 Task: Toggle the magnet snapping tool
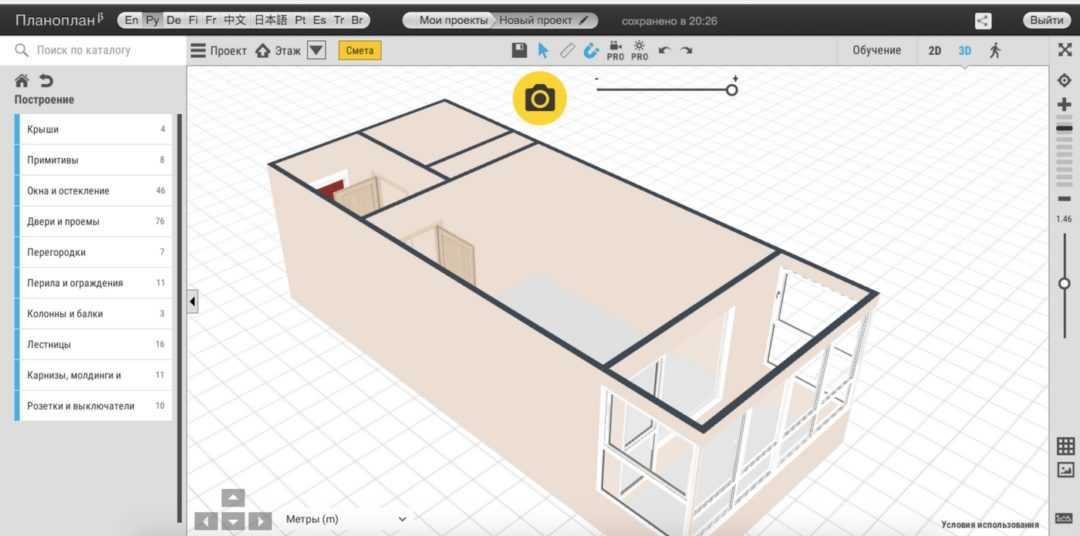click(x=591, y=50)
